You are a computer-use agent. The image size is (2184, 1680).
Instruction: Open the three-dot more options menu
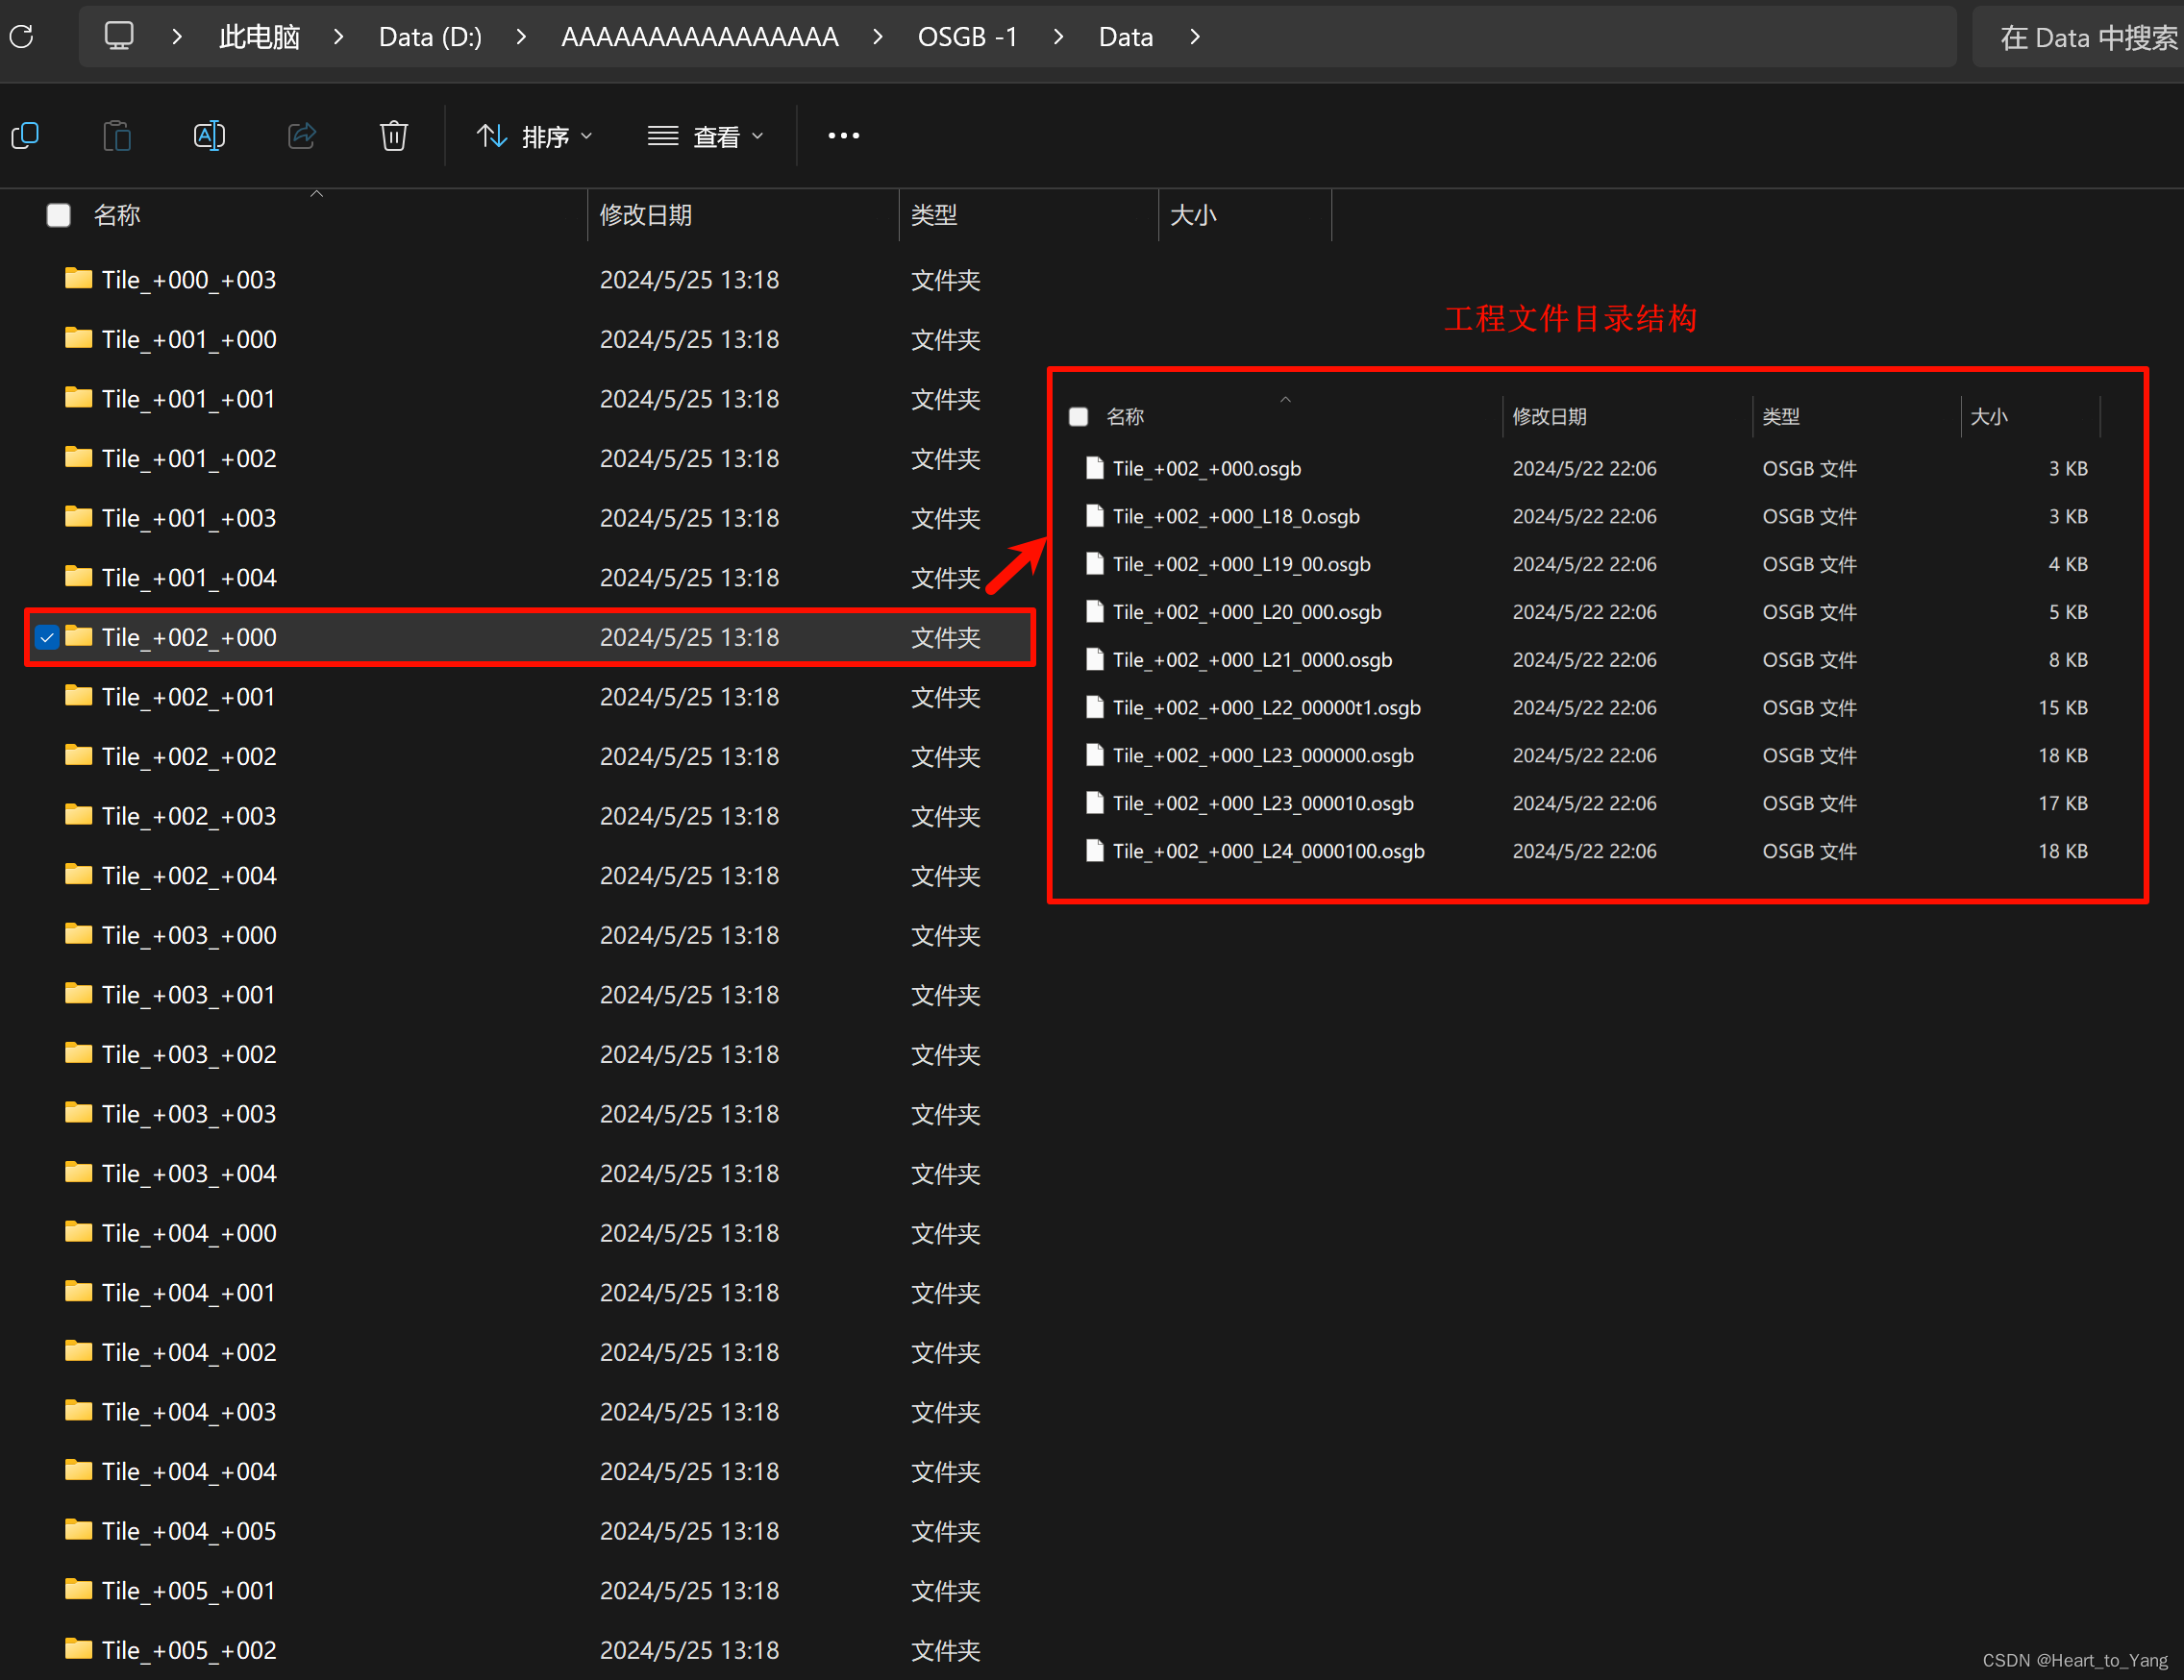click(843, 135)
